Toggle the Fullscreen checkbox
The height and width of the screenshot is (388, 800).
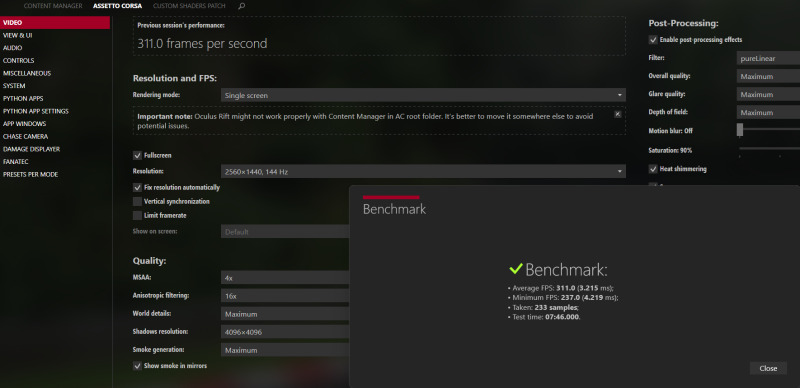137,155
